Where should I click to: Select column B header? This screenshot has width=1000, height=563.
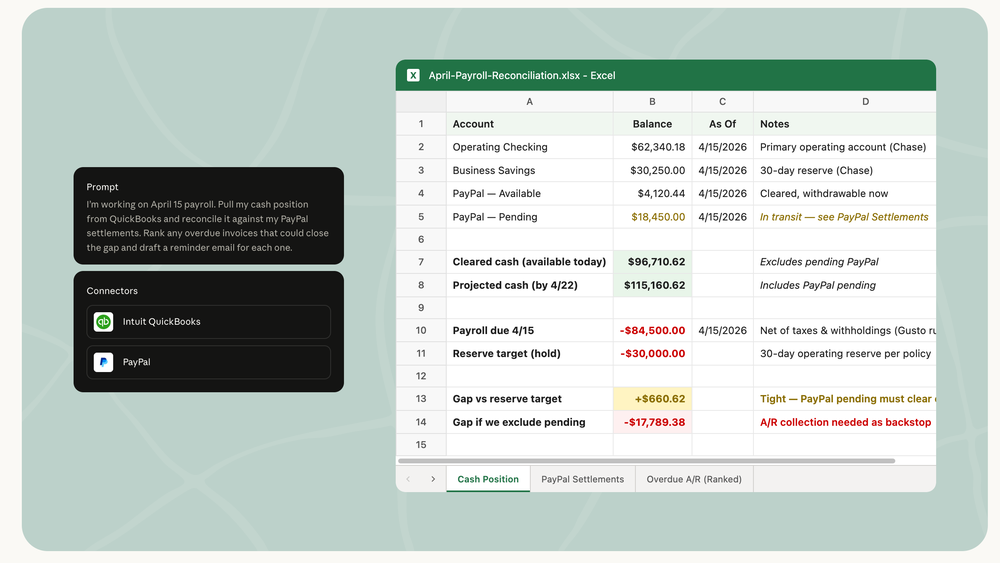(652, 101)
